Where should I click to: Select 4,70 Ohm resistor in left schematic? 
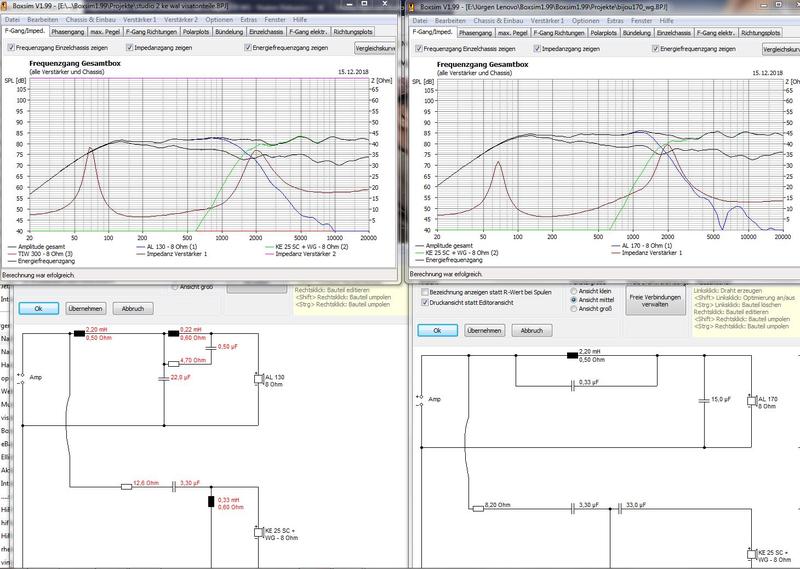173,364
